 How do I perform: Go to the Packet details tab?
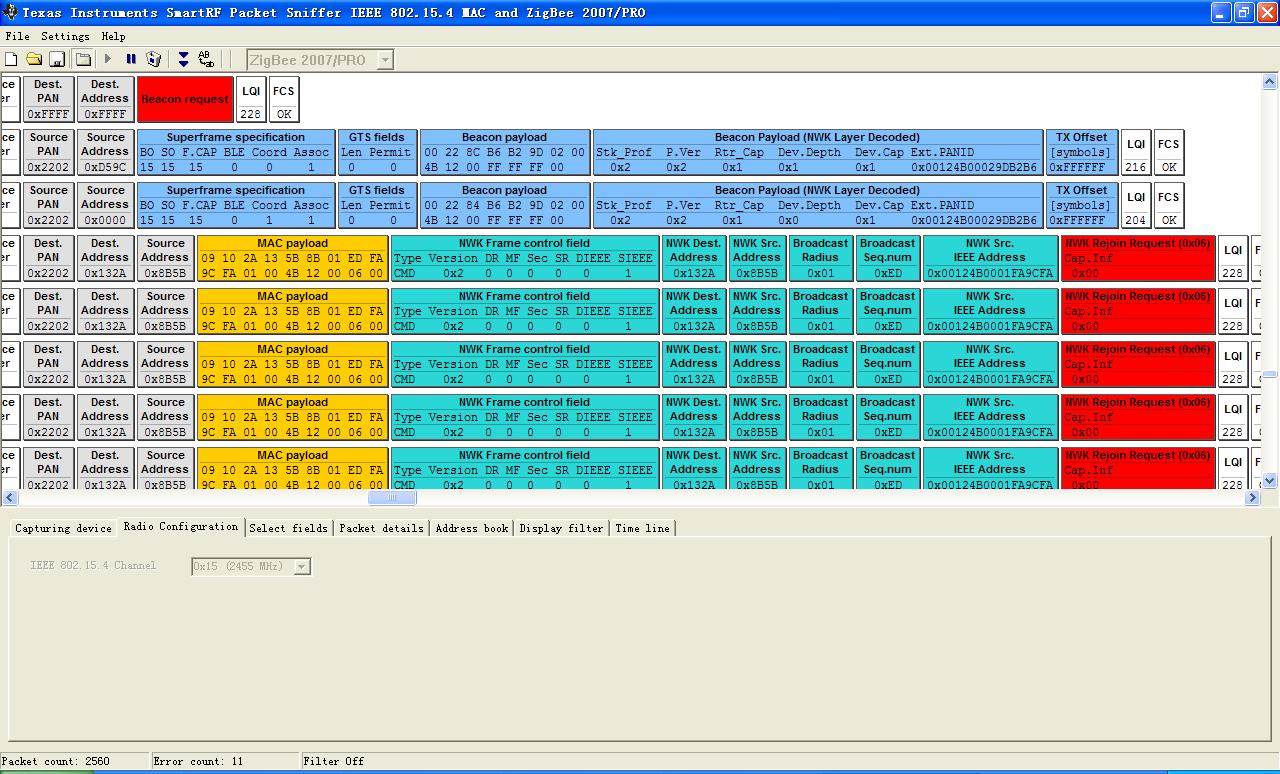381,528
